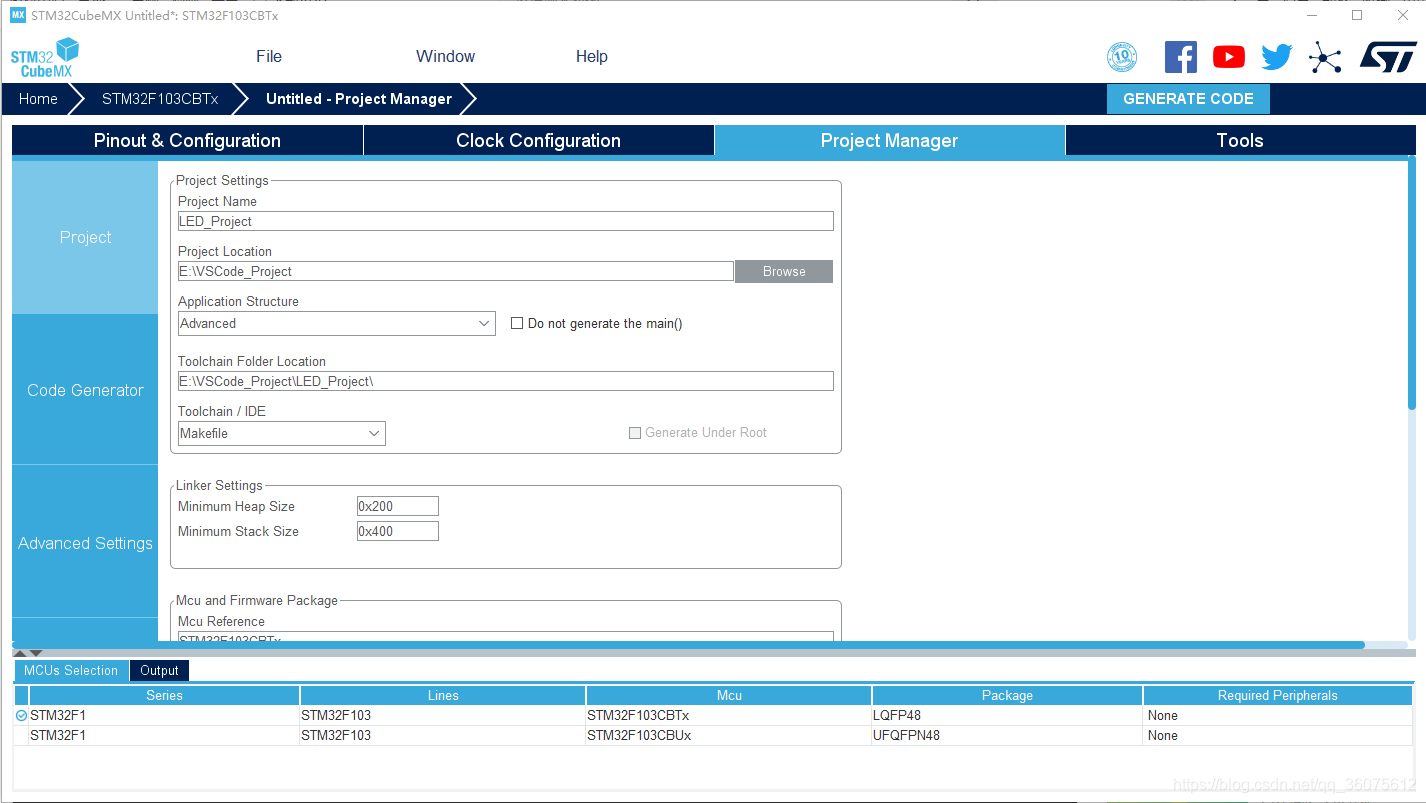Open the Application Structure Advanced dropdown
The width and height of the screenshot is (1426, 803).
coord(337,323)
